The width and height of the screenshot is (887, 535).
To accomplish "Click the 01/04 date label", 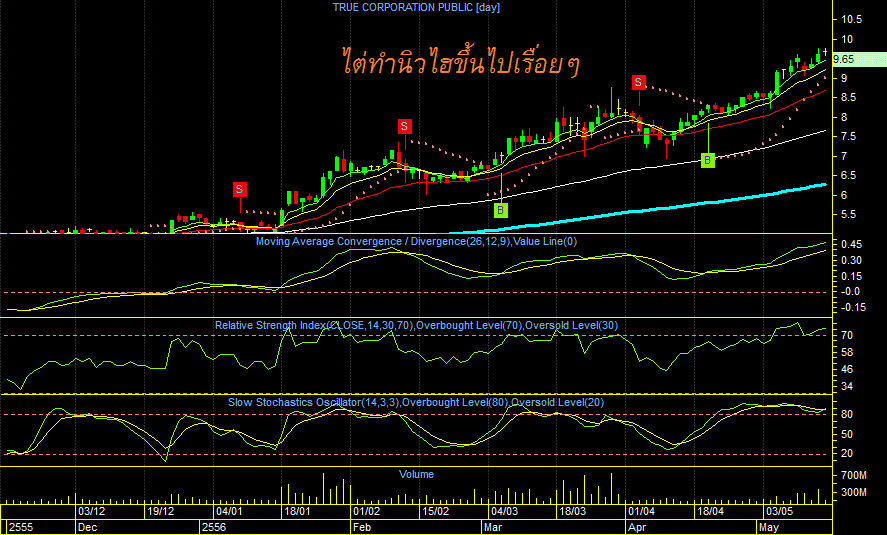I will coord(641,512).
